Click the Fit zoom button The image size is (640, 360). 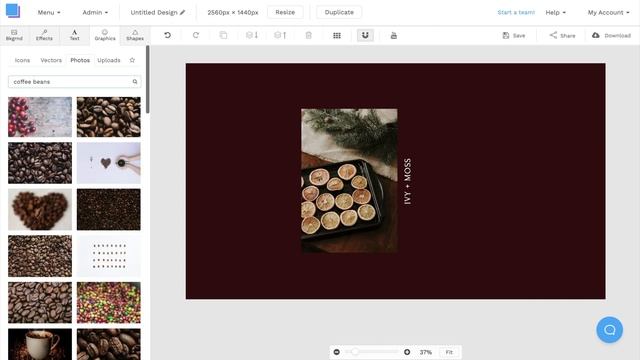coord(449,352)
